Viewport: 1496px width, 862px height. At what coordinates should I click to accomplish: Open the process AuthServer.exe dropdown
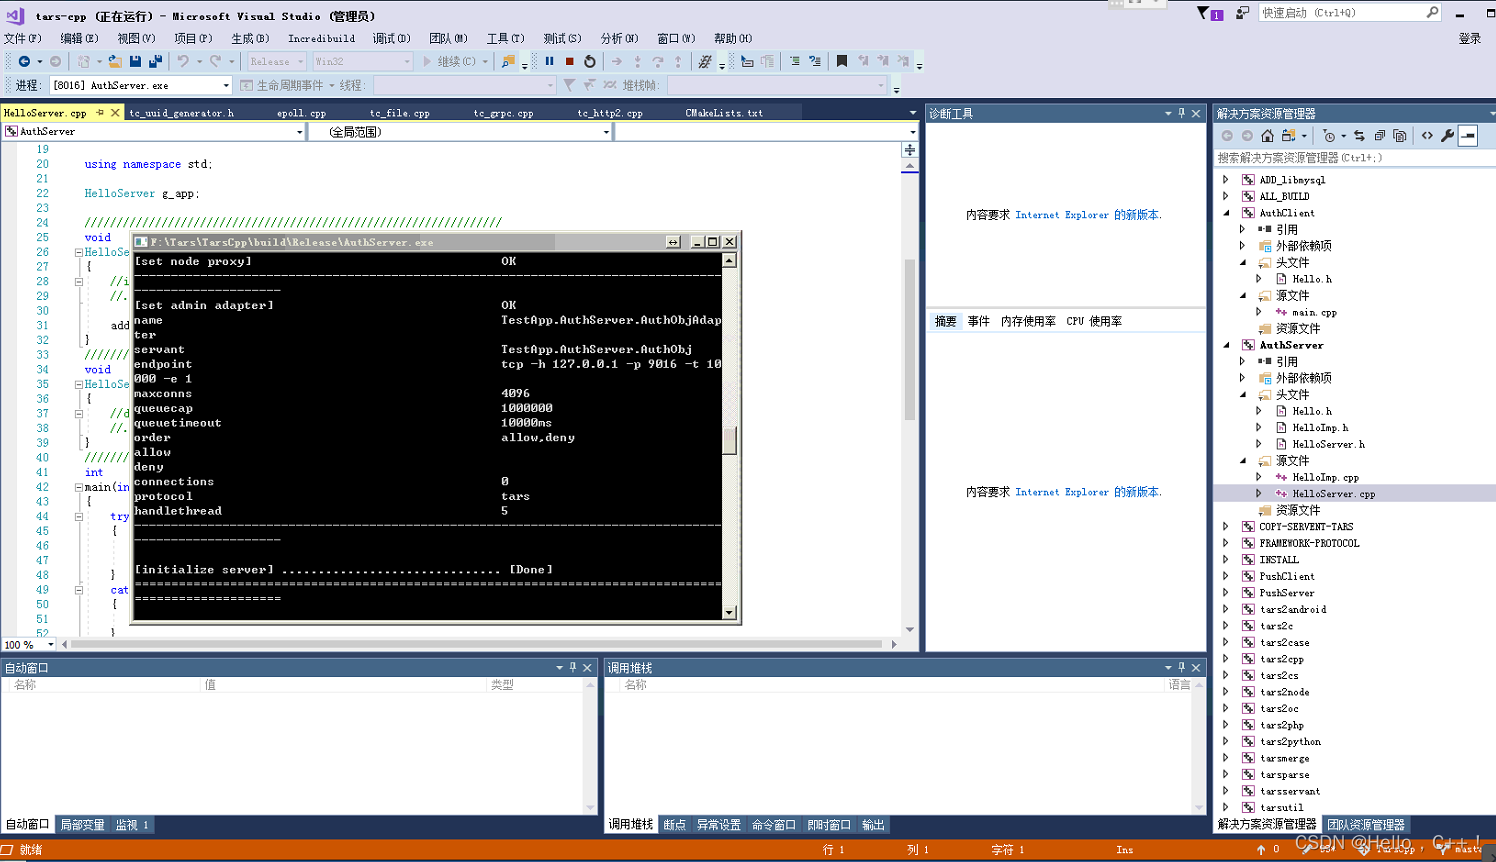pos(141,85)
